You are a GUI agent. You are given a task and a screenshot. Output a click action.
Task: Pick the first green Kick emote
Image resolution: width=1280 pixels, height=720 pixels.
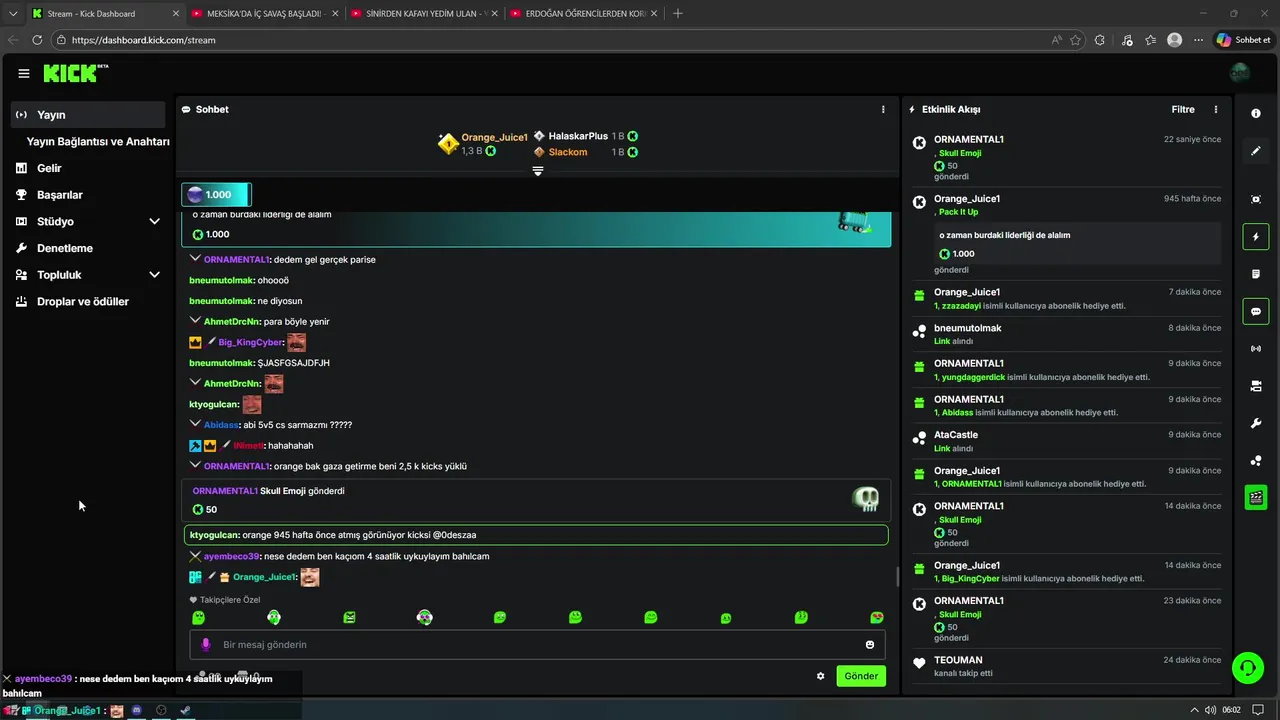198,618
